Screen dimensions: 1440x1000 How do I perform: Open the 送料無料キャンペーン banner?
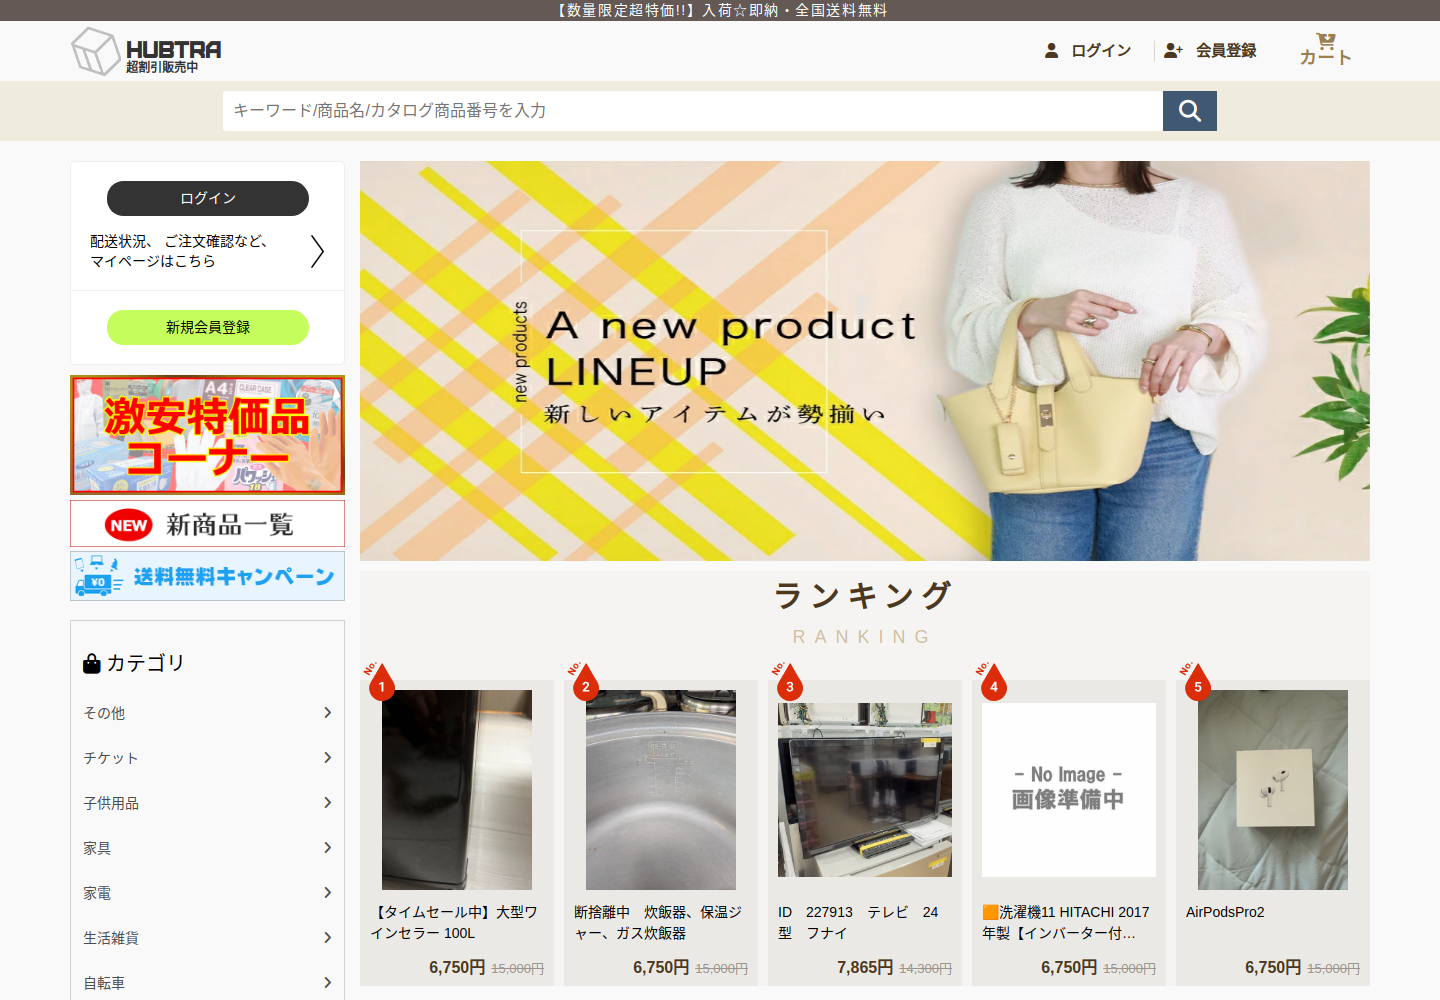click(x=208, y=576)
